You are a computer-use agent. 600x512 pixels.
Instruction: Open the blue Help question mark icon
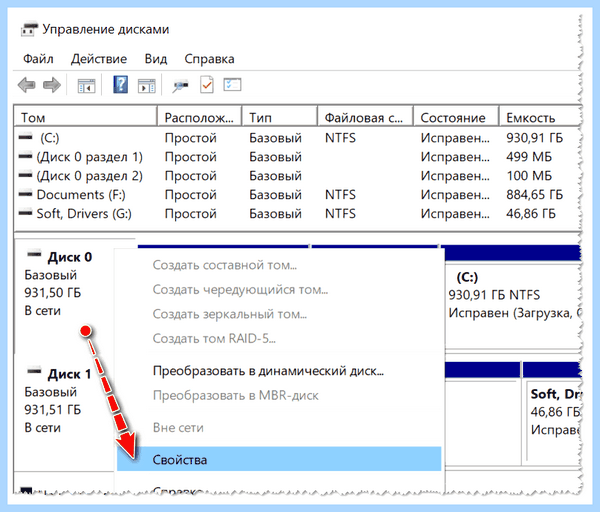point(121,85)
